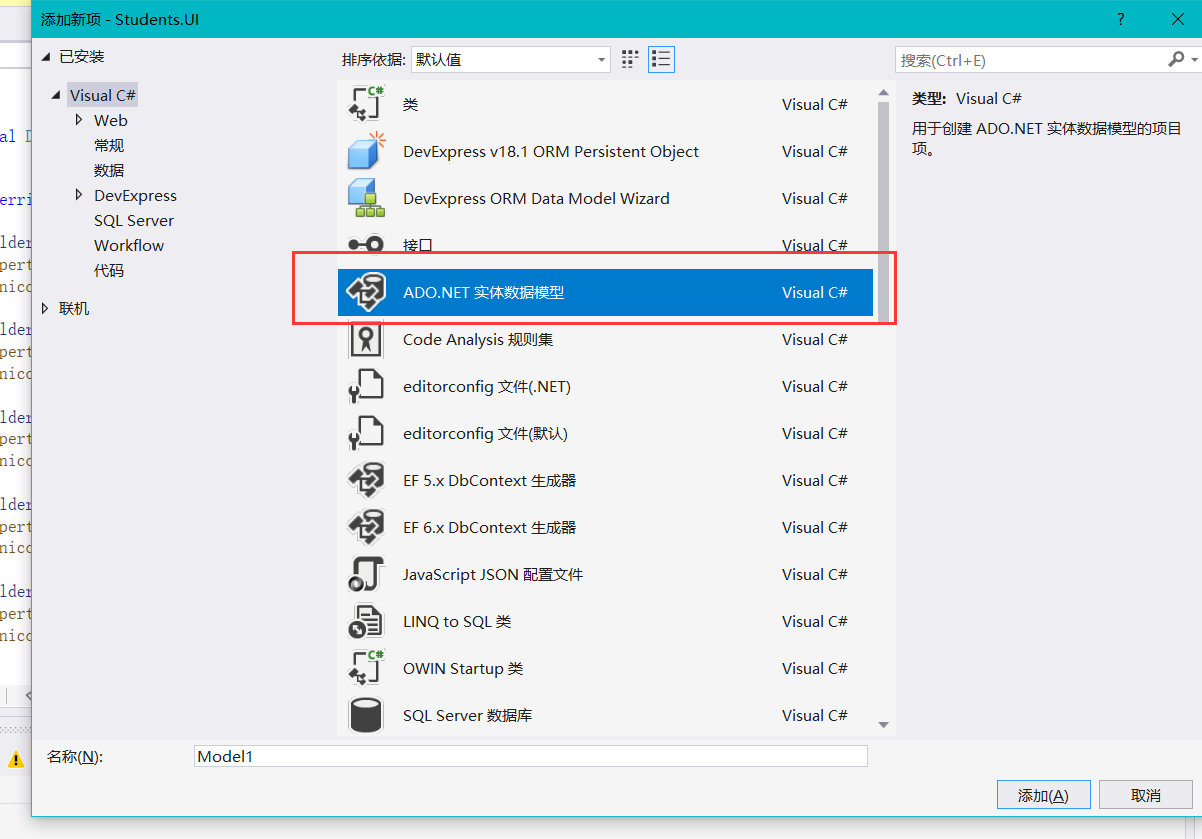
Task: Open the 排序依据 默认值 dropdown
Action: (511, 60)
